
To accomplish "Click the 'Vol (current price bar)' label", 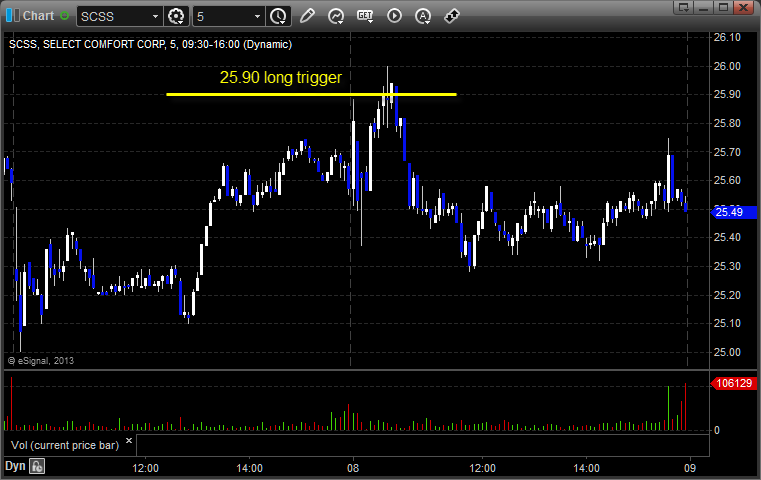I will point(65,445).
